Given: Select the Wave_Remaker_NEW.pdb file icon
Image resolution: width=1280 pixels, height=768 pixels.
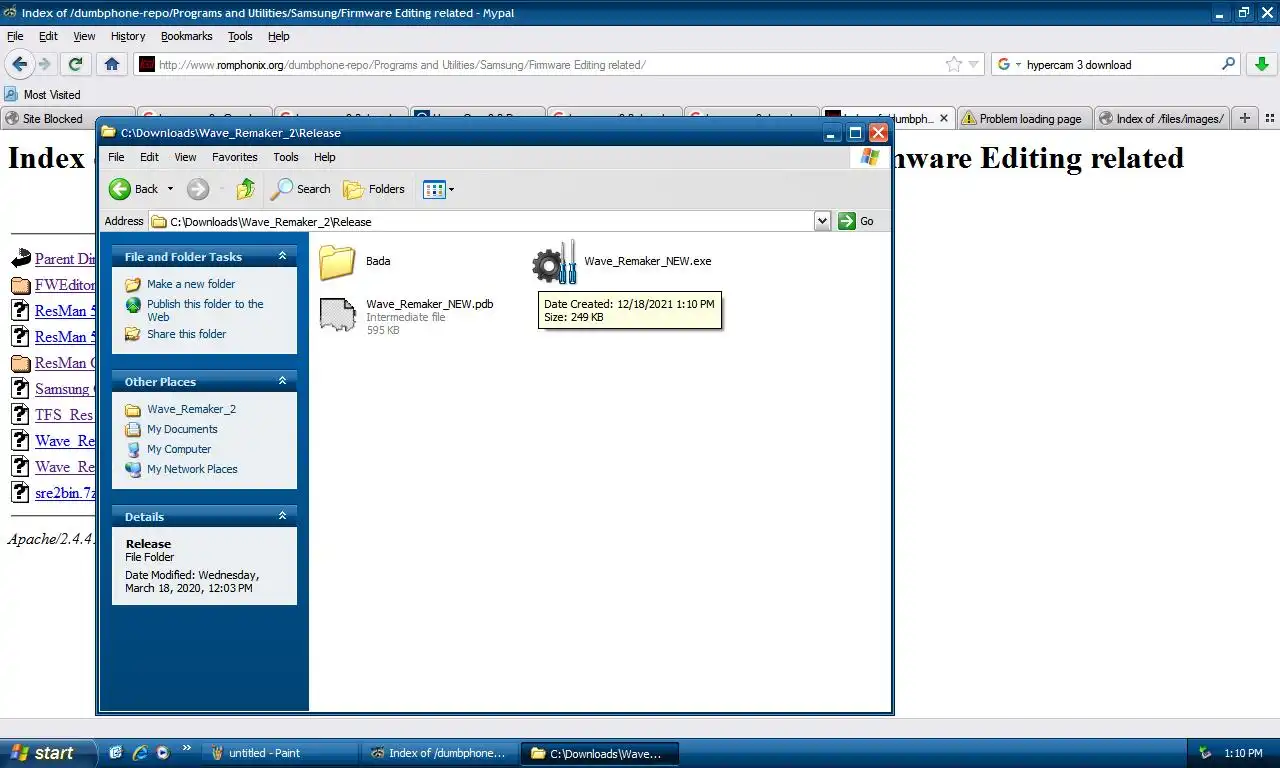Looking at the screenshot, I should pos(338,315).
